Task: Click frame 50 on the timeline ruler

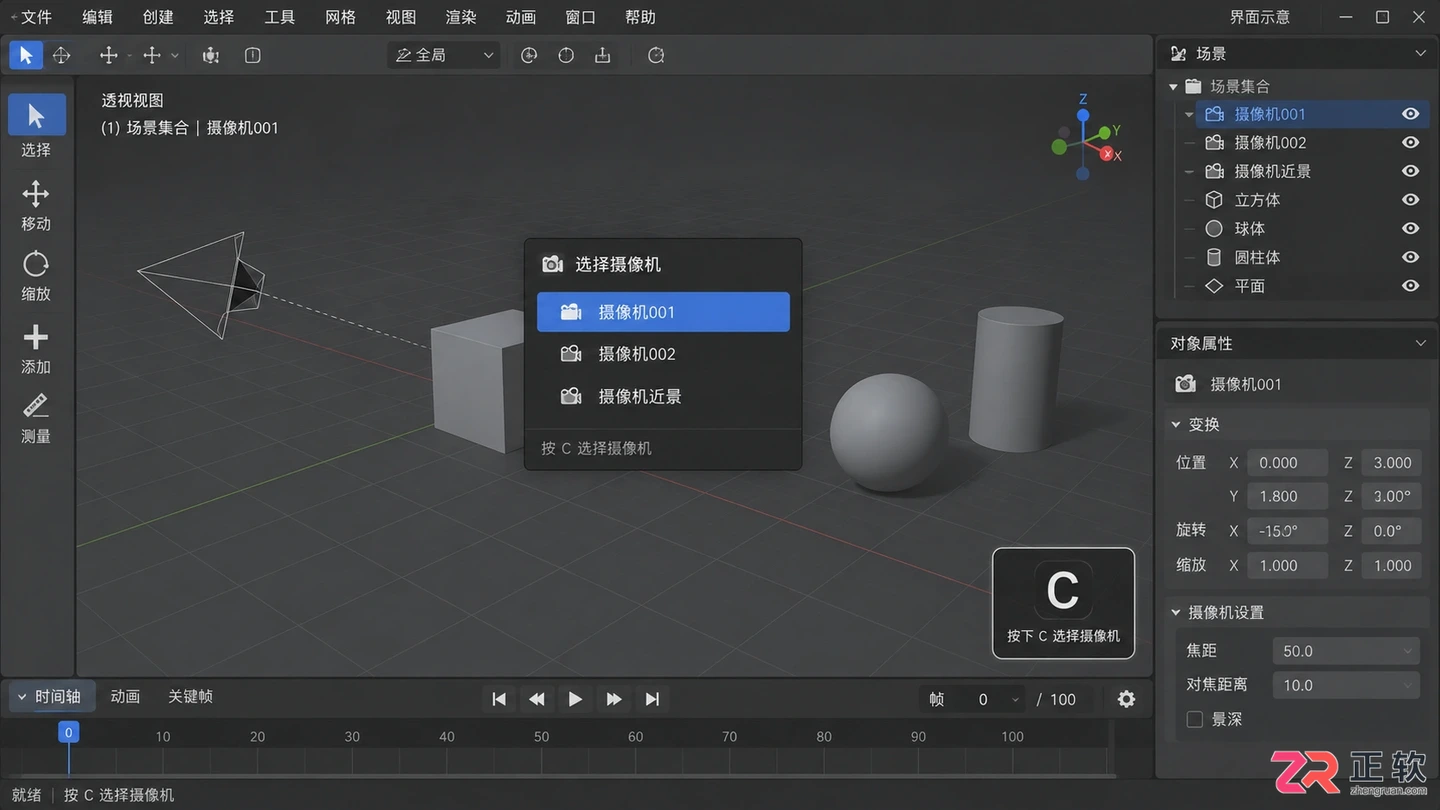Action: 541,737
